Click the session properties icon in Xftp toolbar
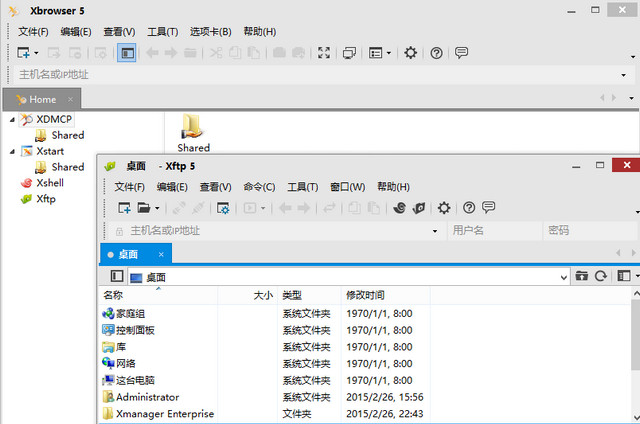This screenshot has width=640, height=424. pos(223,208)
